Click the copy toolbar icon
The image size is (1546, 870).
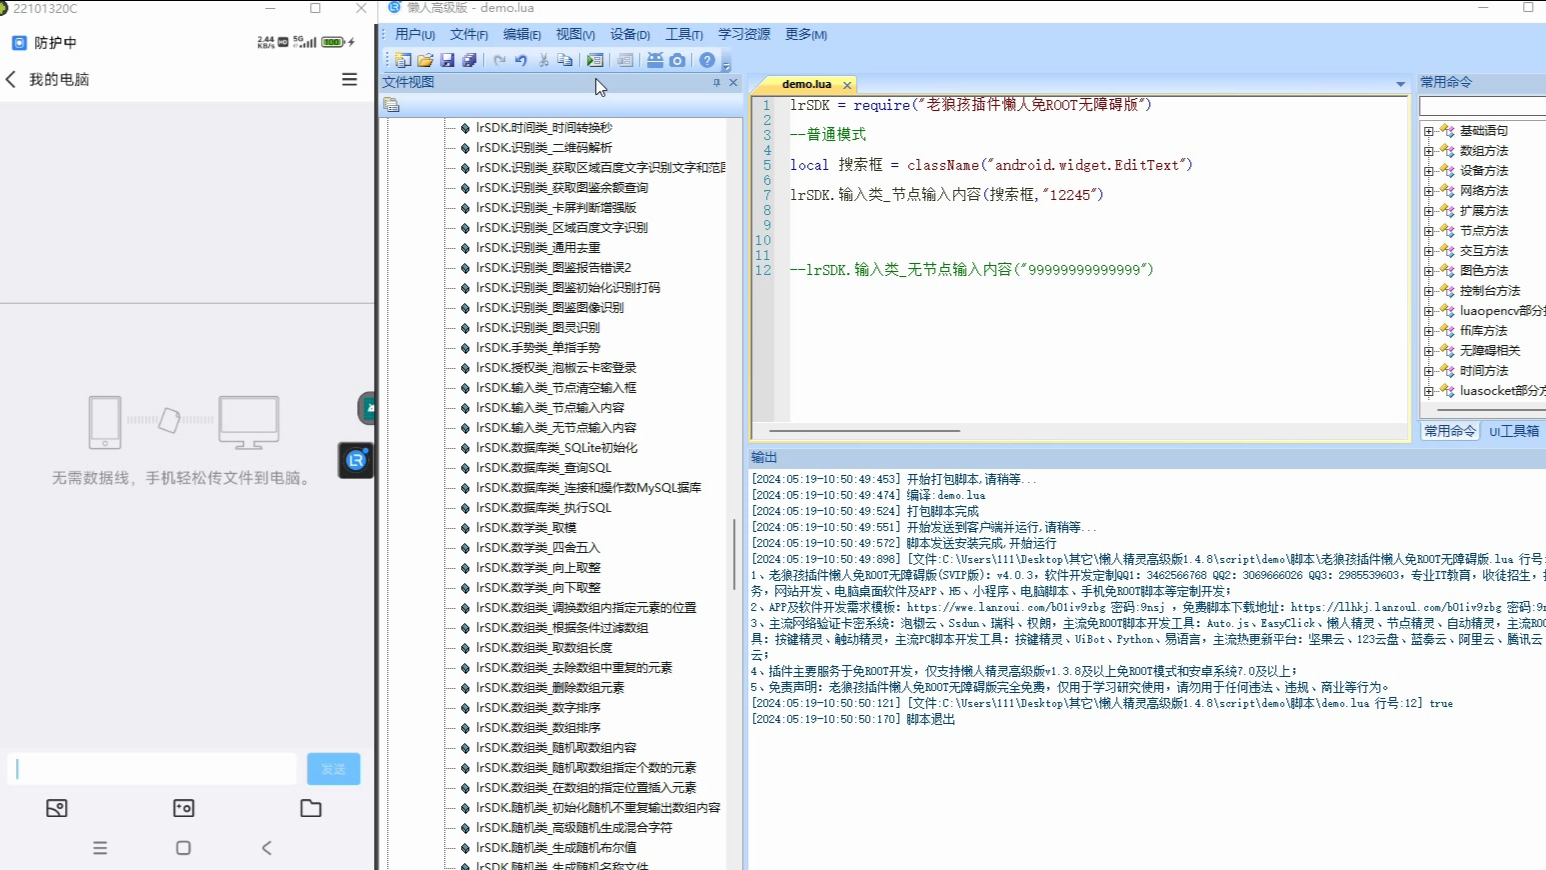click(x=565, y=60)
